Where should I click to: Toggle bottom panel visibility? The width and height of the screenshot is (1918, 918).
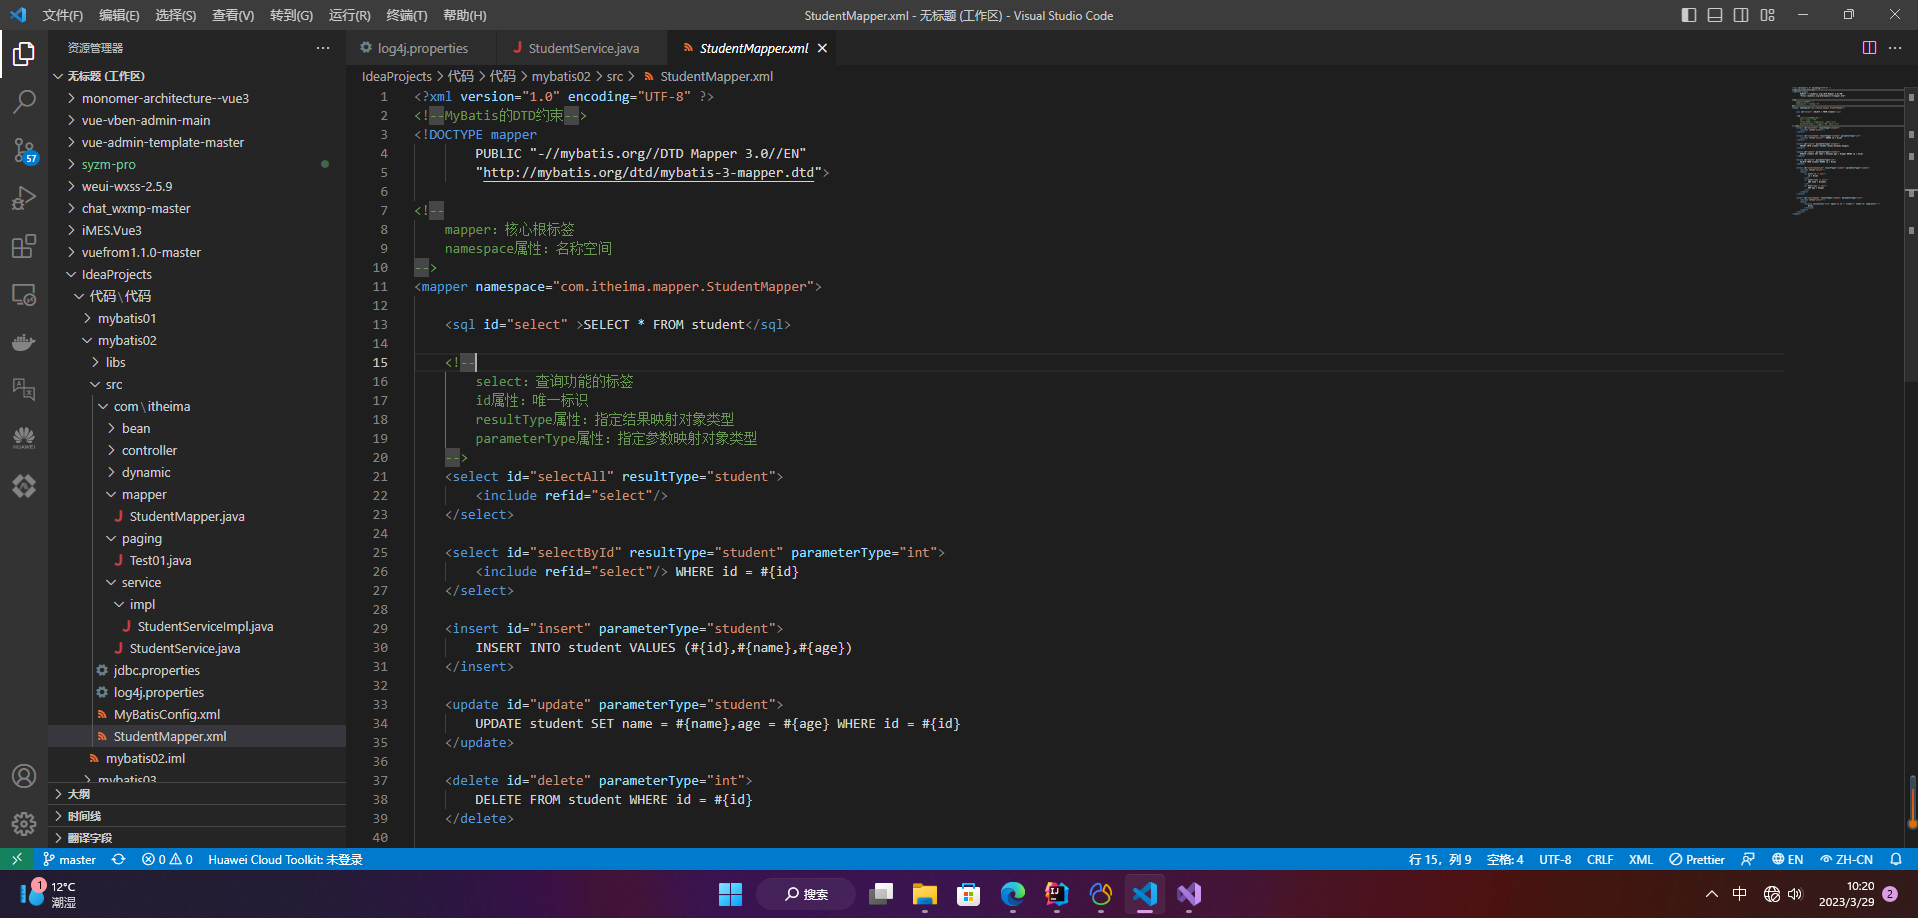pyautogui.click(x=1715, y=15)
